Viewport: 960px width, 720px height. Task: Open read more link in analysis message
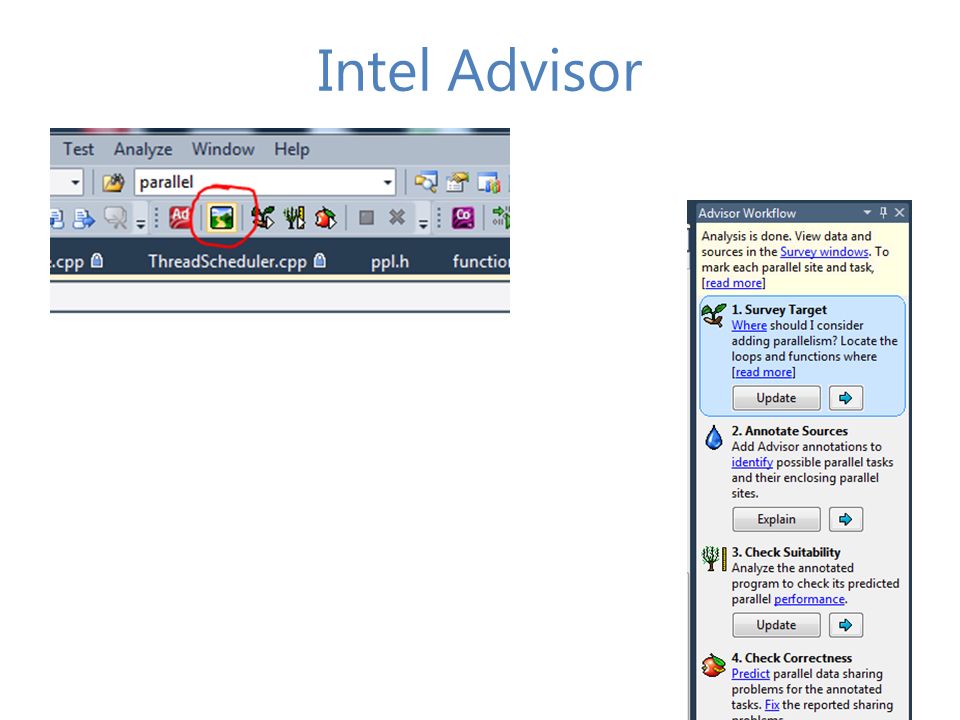733,283
